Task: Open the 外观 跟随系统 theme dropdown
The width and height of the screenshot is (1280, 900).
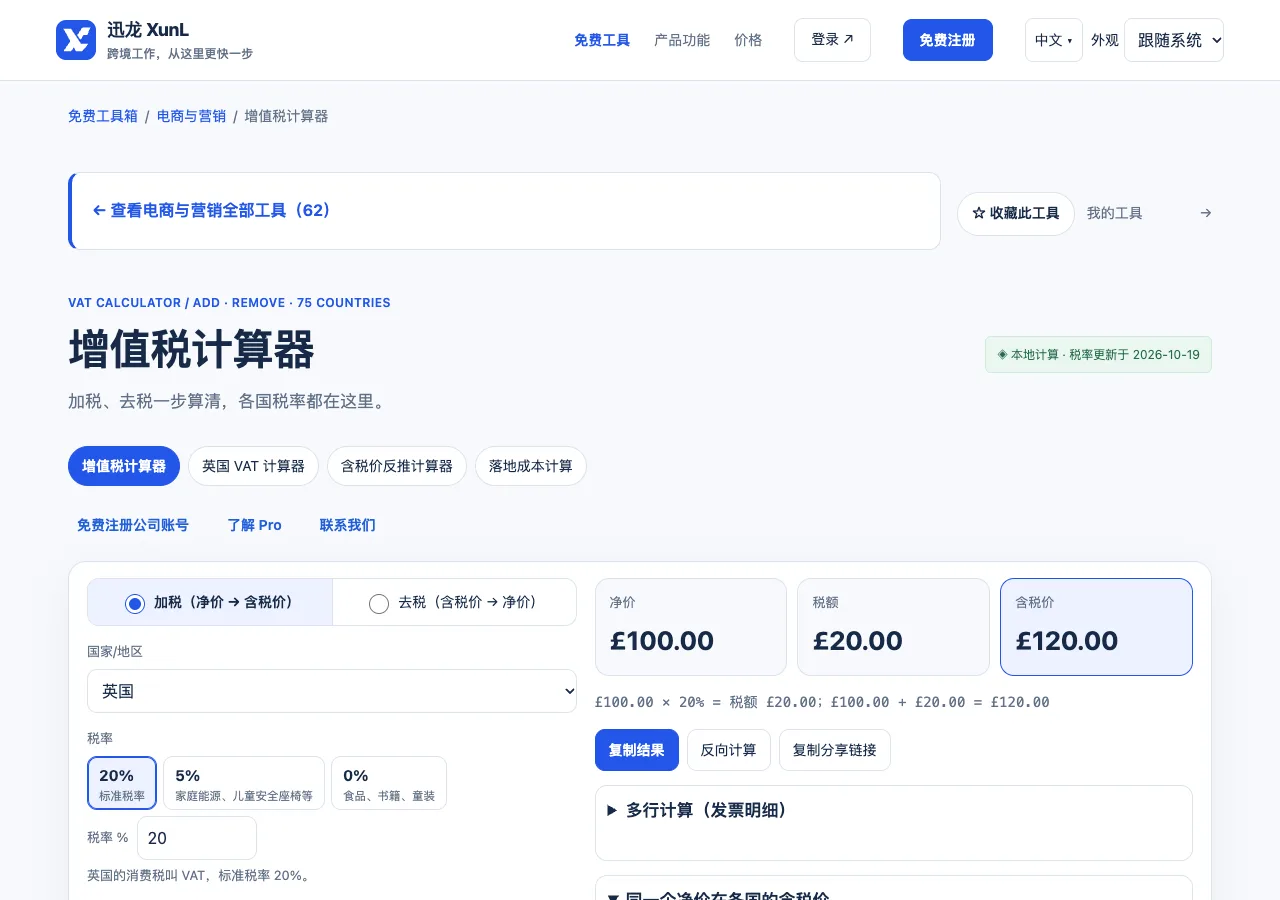Action: pyautogui.click(x=1174, y=40)
